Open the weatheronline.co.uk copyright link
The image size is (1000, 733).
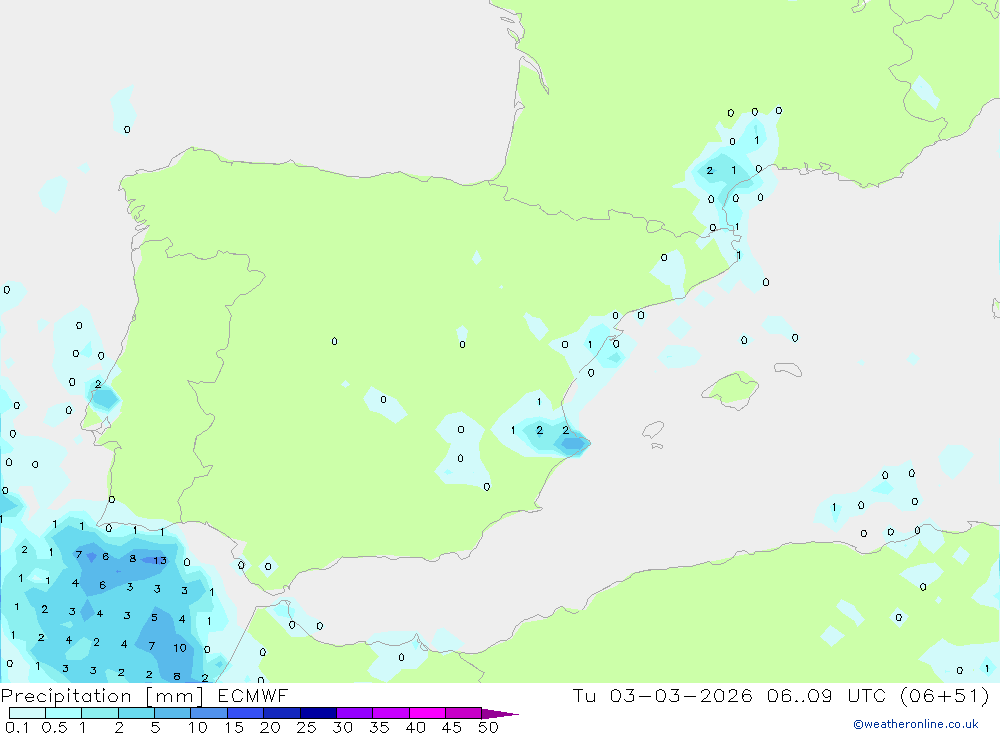[x=916, y=724]
